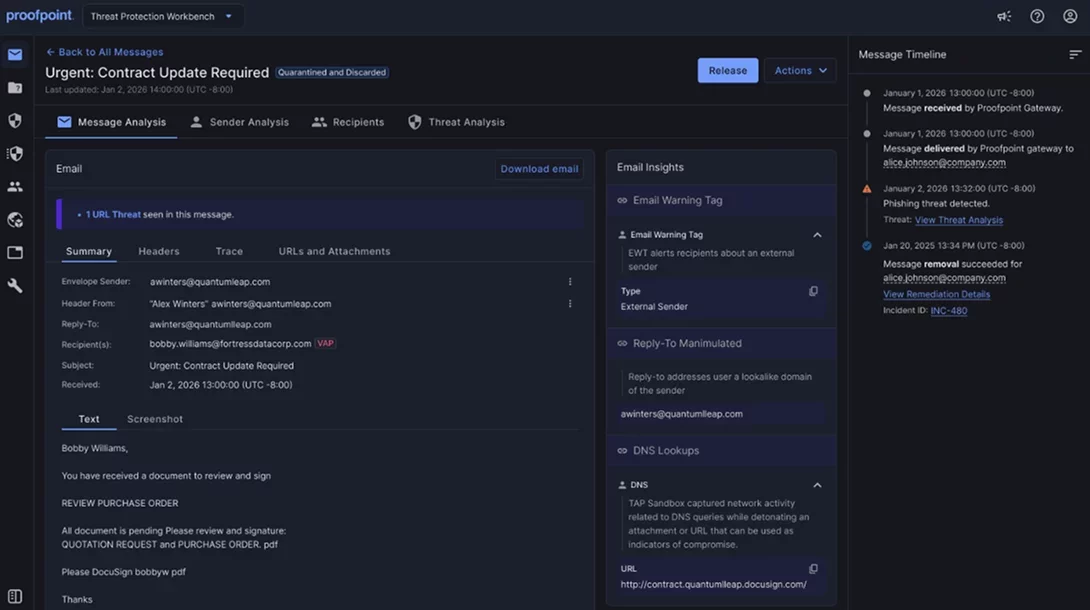Click lookalike address under Reply-To Manipulated
The height and width of the screenshot is (610, 1090).
point(681,414)
